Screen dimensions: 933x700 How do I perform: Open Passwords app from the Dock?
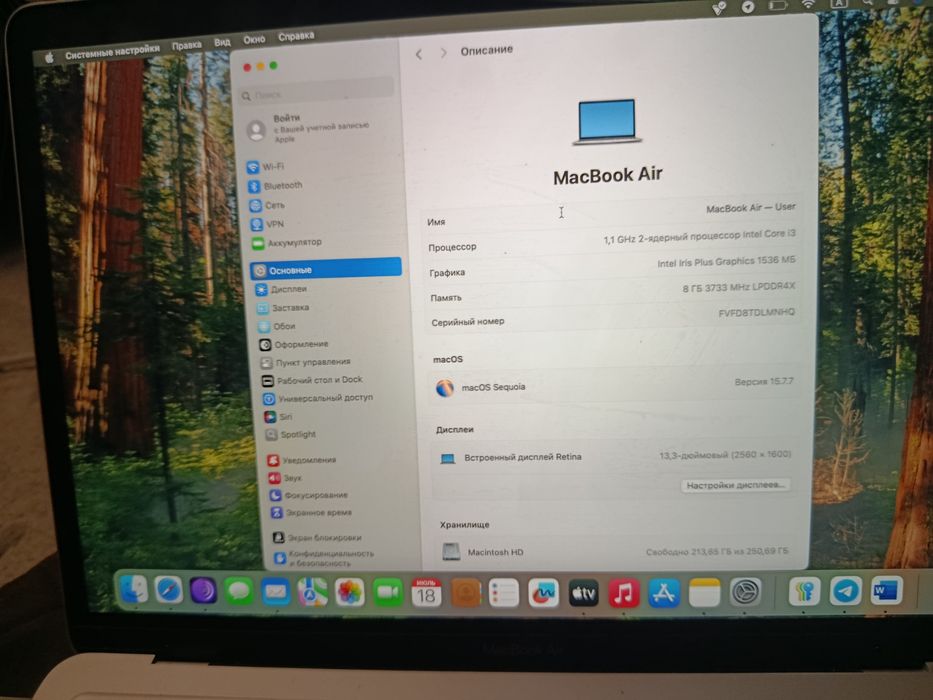pyautogui.click(x=804, y=592)
